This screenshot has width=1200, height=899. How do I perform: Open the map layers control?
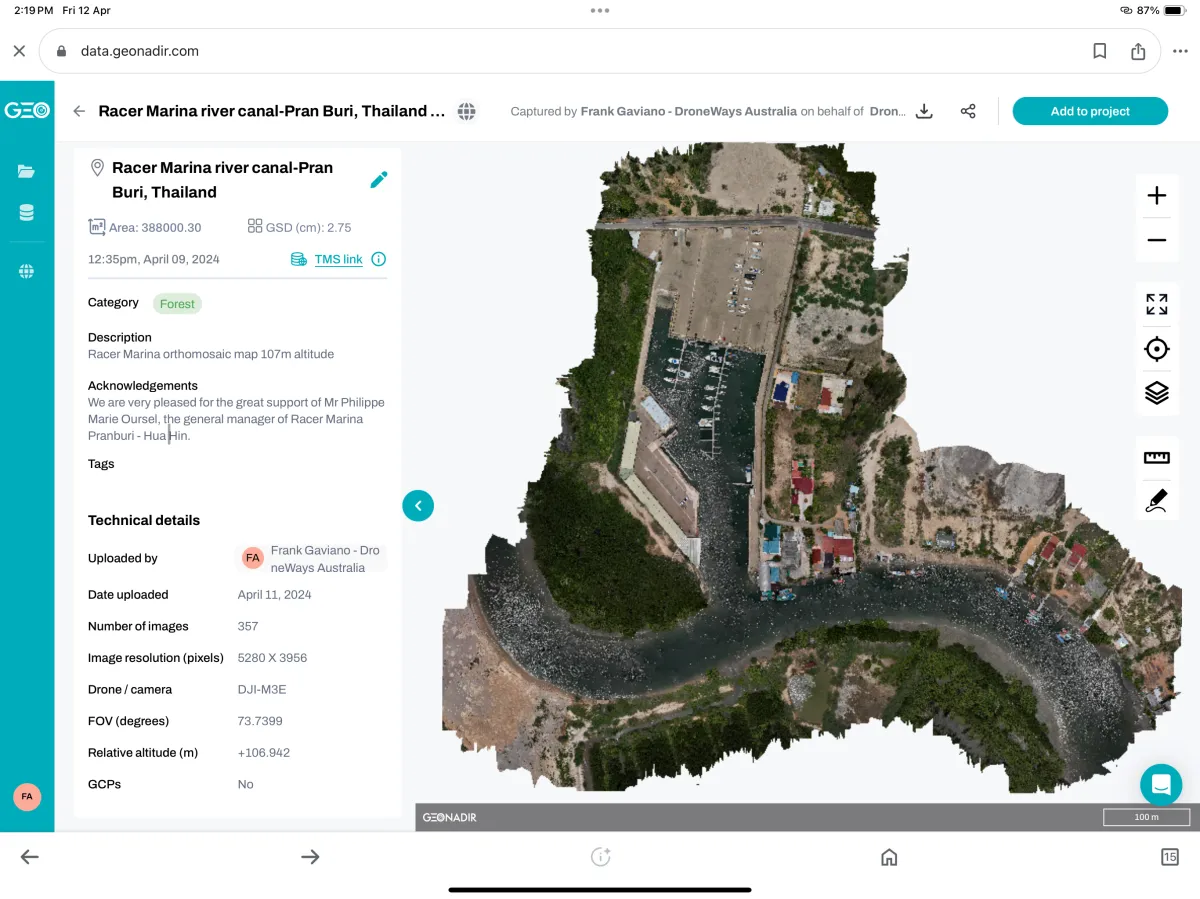[x=1156, y=393]
